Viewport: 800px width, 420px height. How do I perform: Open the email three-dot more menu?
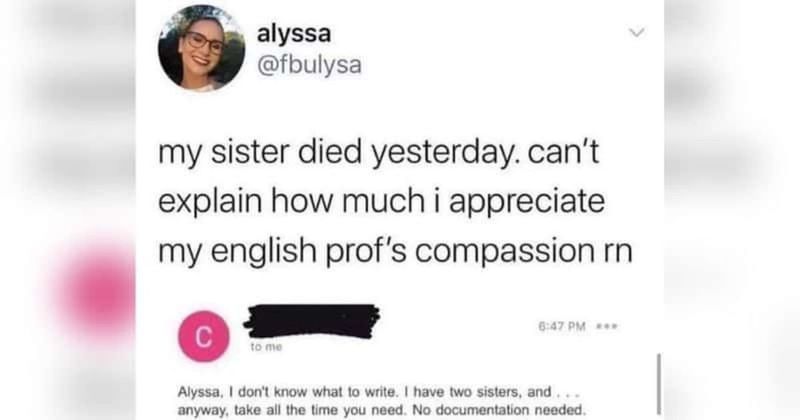608,325
